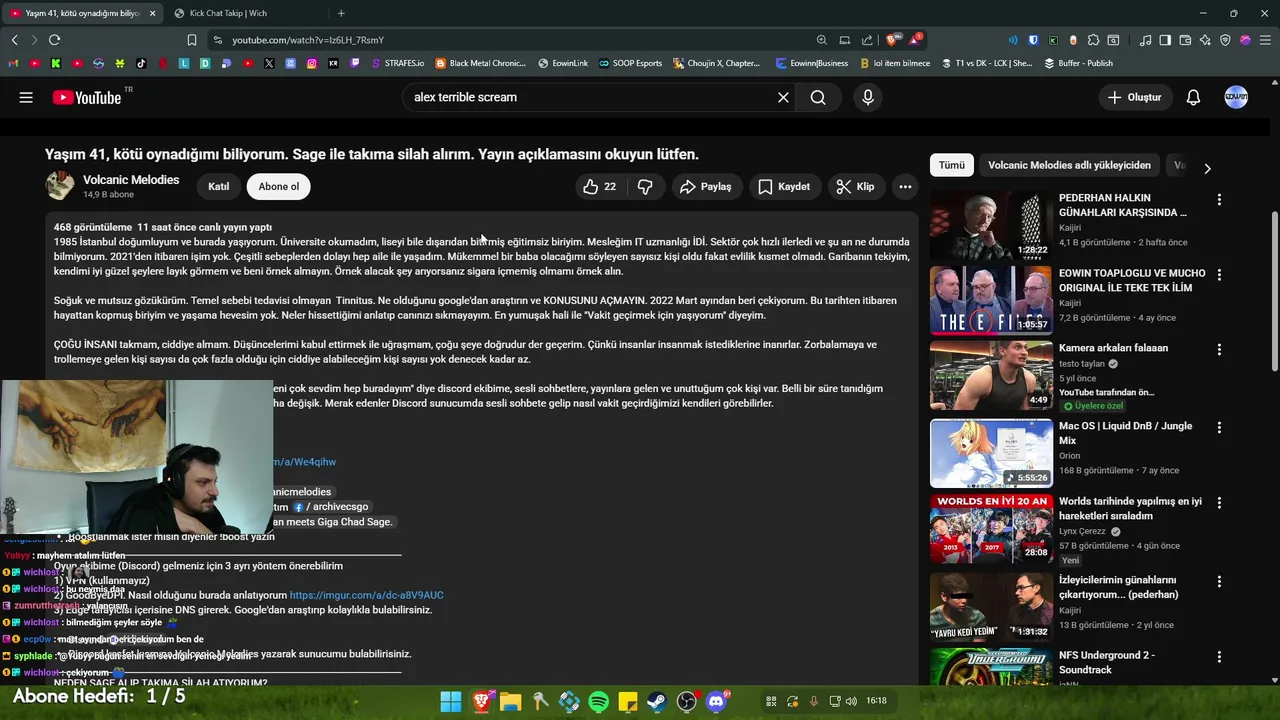Close the YouTube browser tab

pyautogui.click(x=153, y=13)
